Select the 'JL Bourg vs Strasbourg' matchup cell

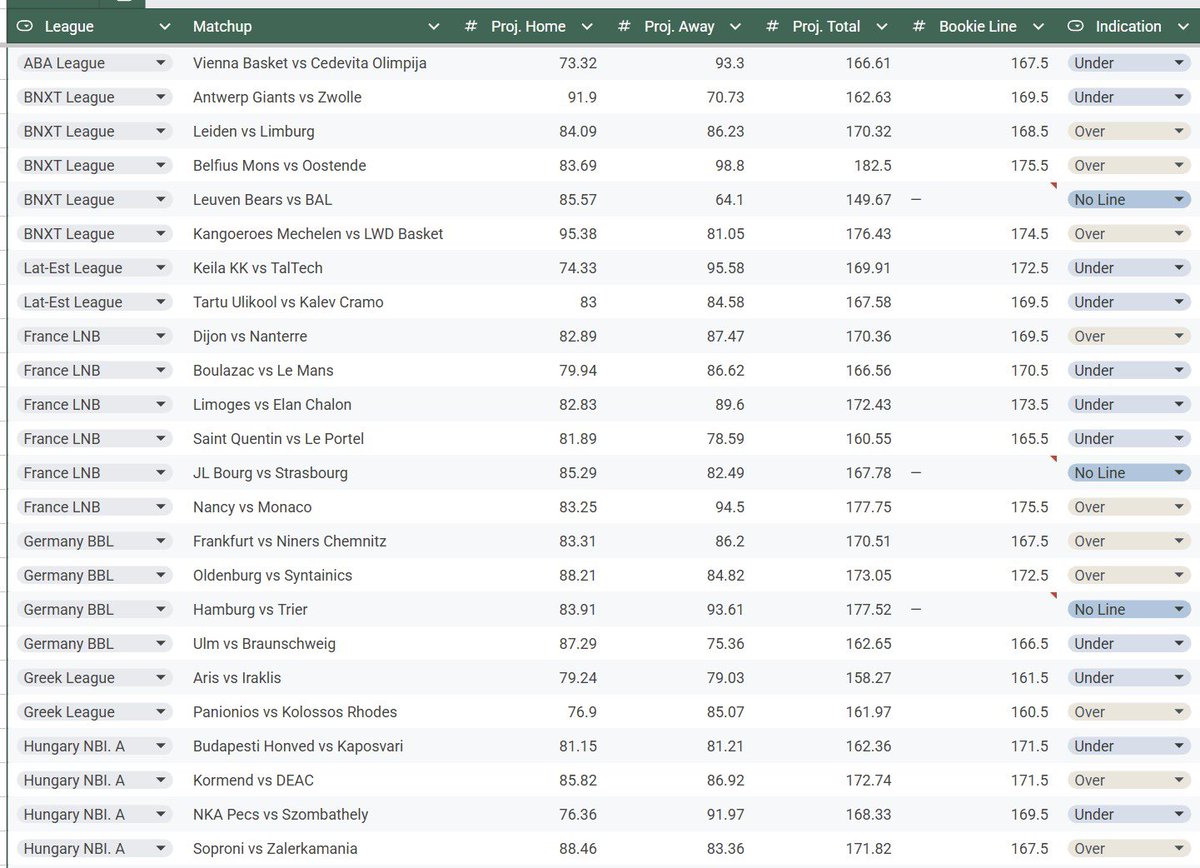tap(270, 472)
